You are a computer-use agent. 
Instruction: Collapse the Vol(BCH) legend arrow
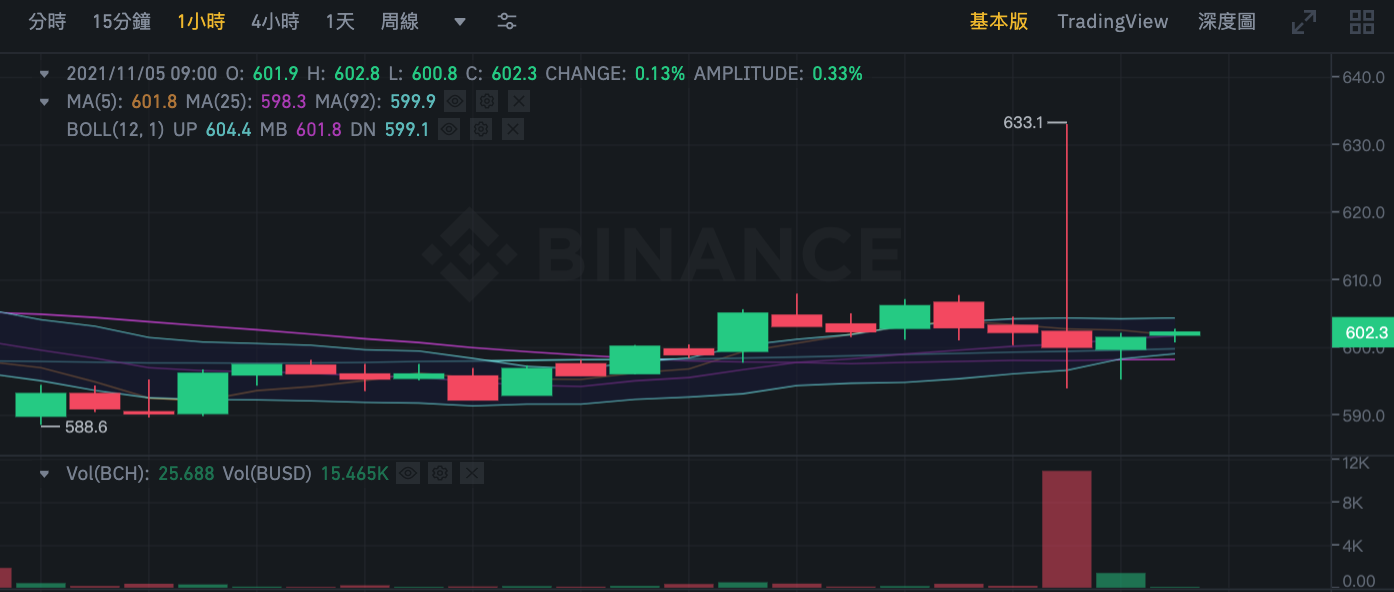tap(44, 473)
